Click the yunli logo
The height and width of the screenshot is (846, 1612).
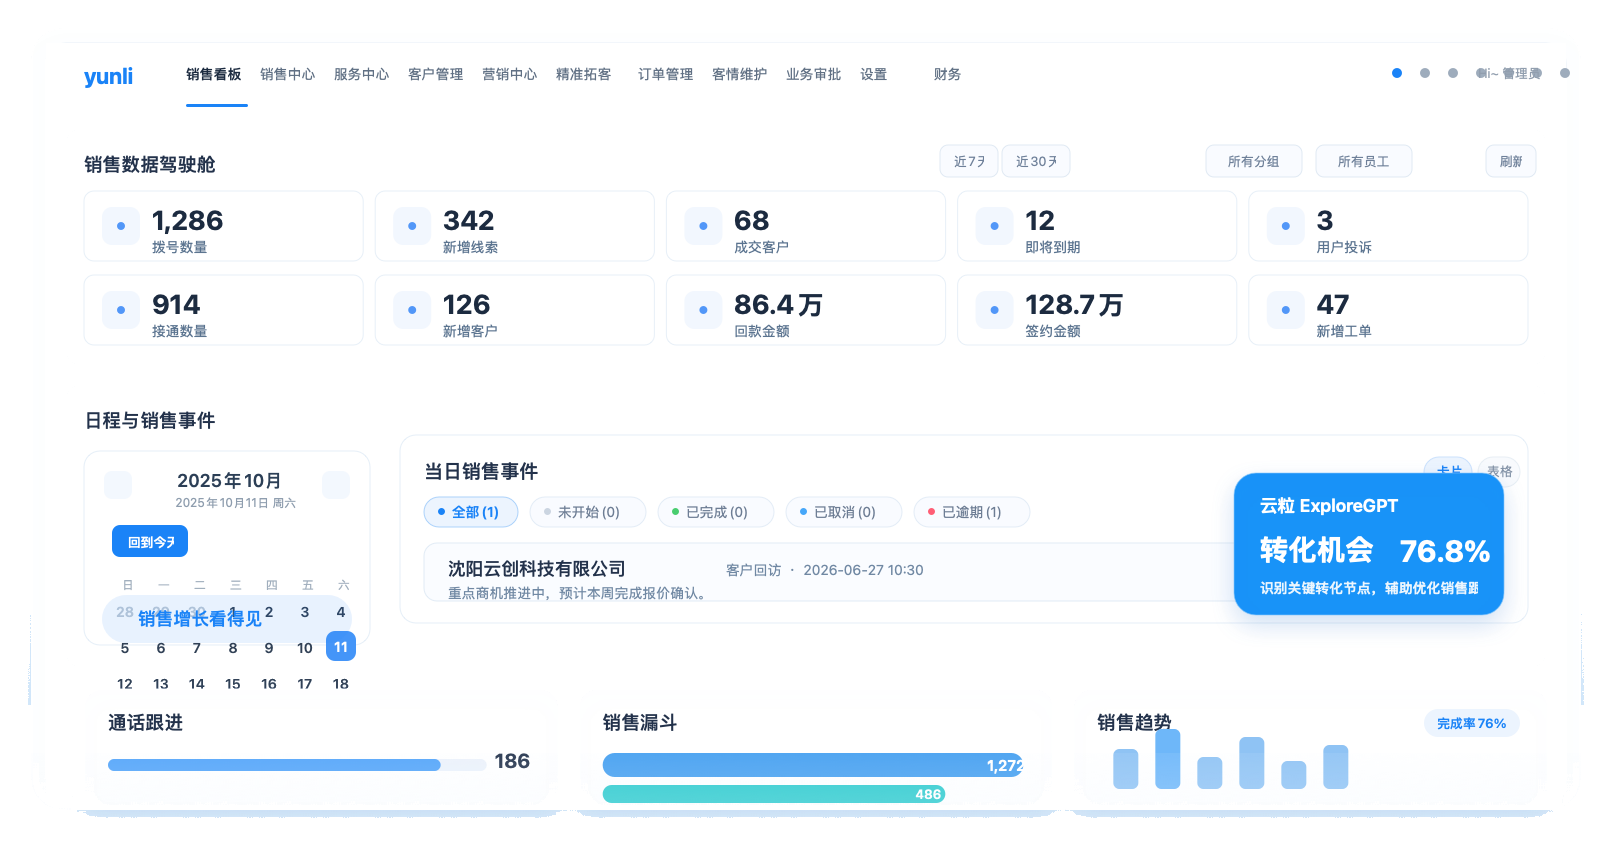tap(108, 76)
